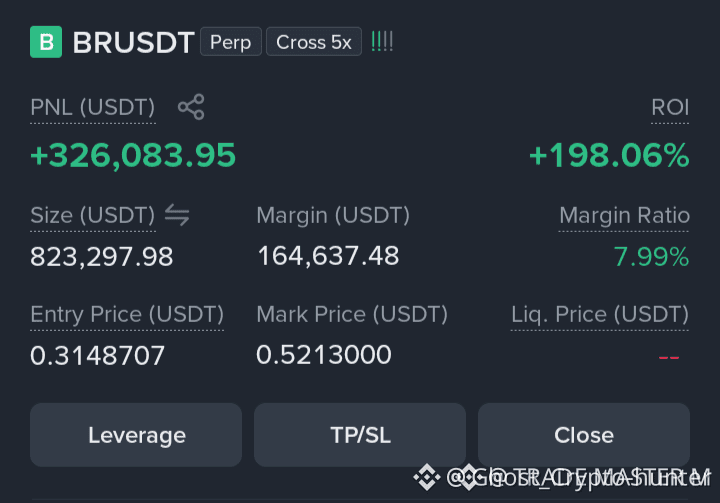Click the Binance logo in the watermark
720x503 pixels.
[427, 477]
